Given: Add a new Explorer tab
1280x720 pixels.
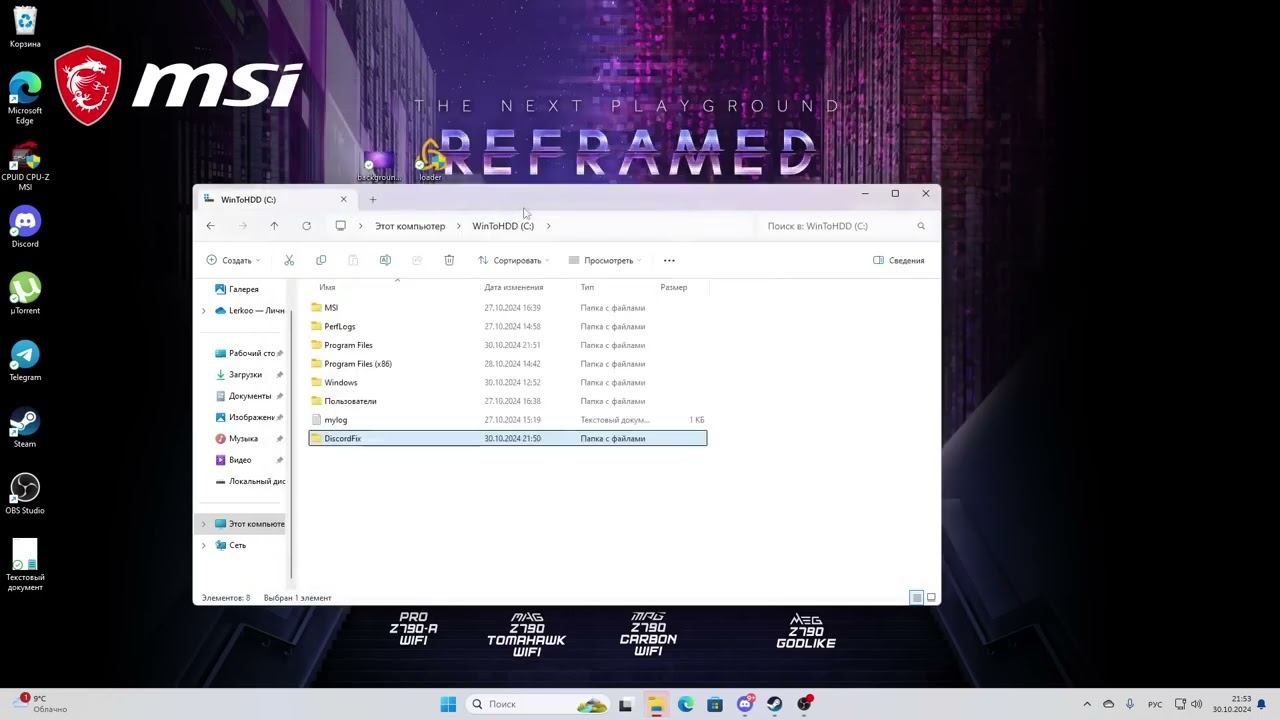Looking at the screenshot, I should 373,199.
